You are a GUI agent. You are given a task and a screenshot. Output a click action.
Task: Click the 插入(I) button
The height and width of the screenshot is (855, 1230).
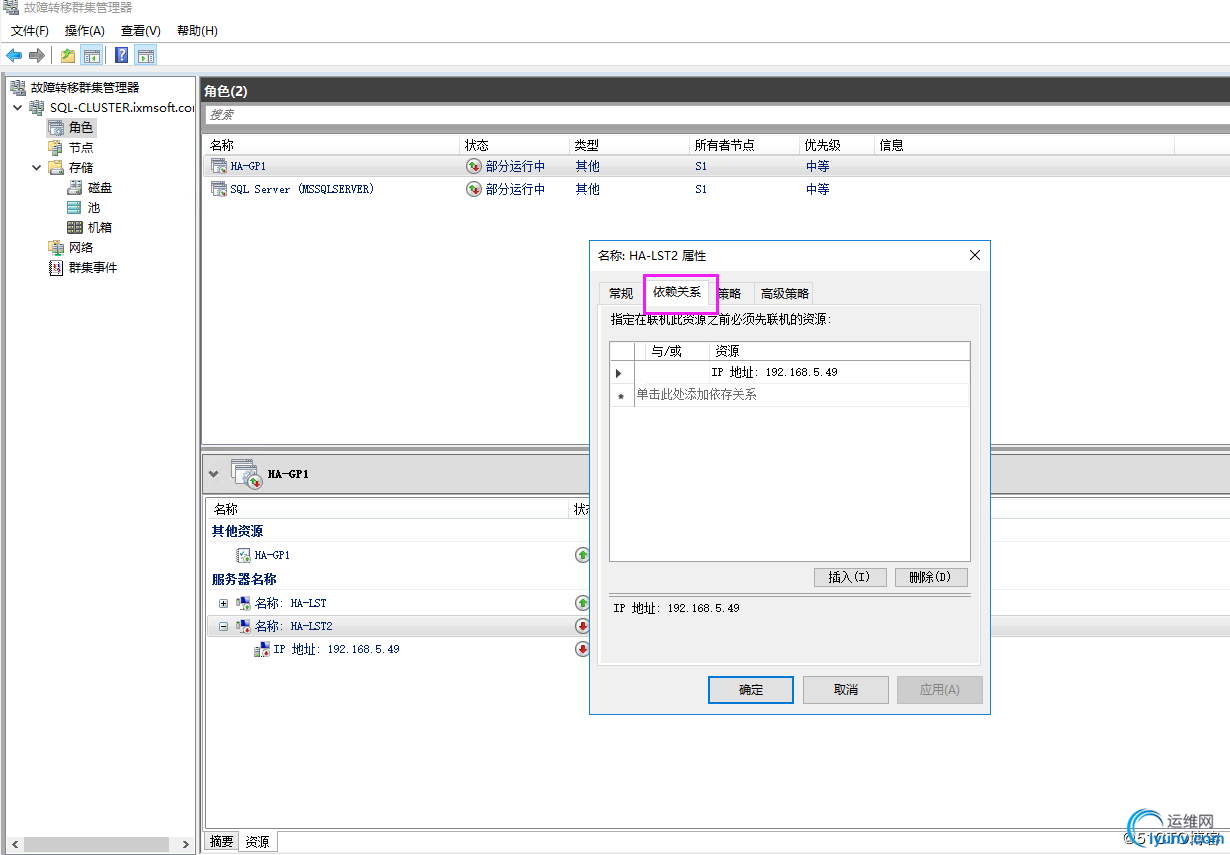click(850, 577)
